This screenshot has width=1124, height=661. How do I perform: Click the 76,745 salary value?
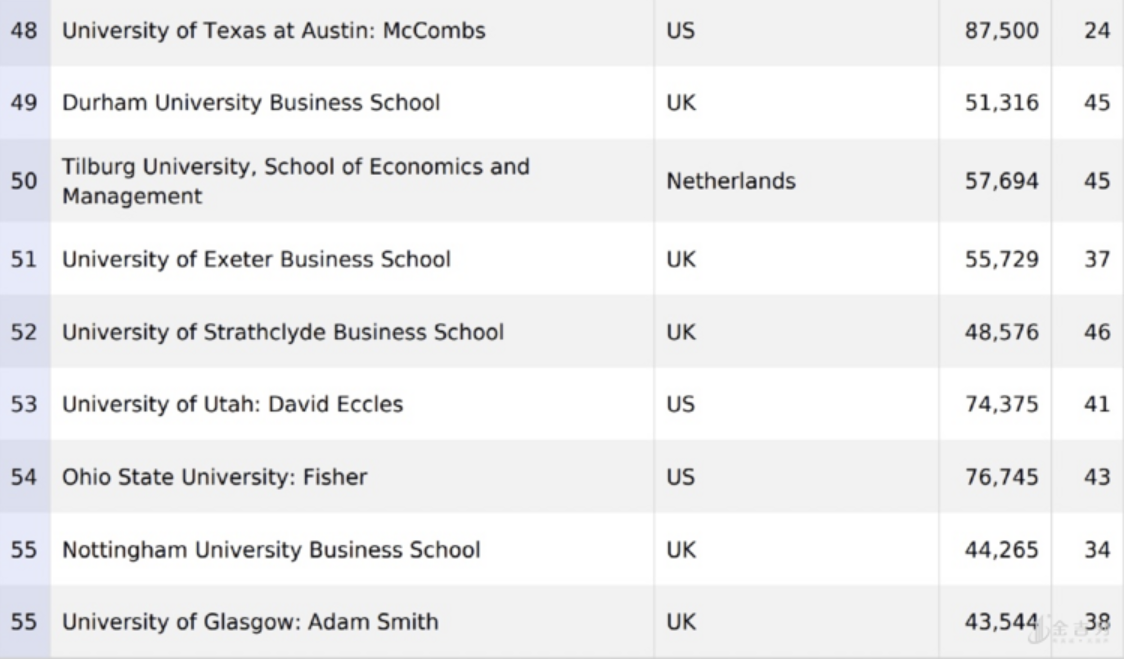pos(1002,477)
